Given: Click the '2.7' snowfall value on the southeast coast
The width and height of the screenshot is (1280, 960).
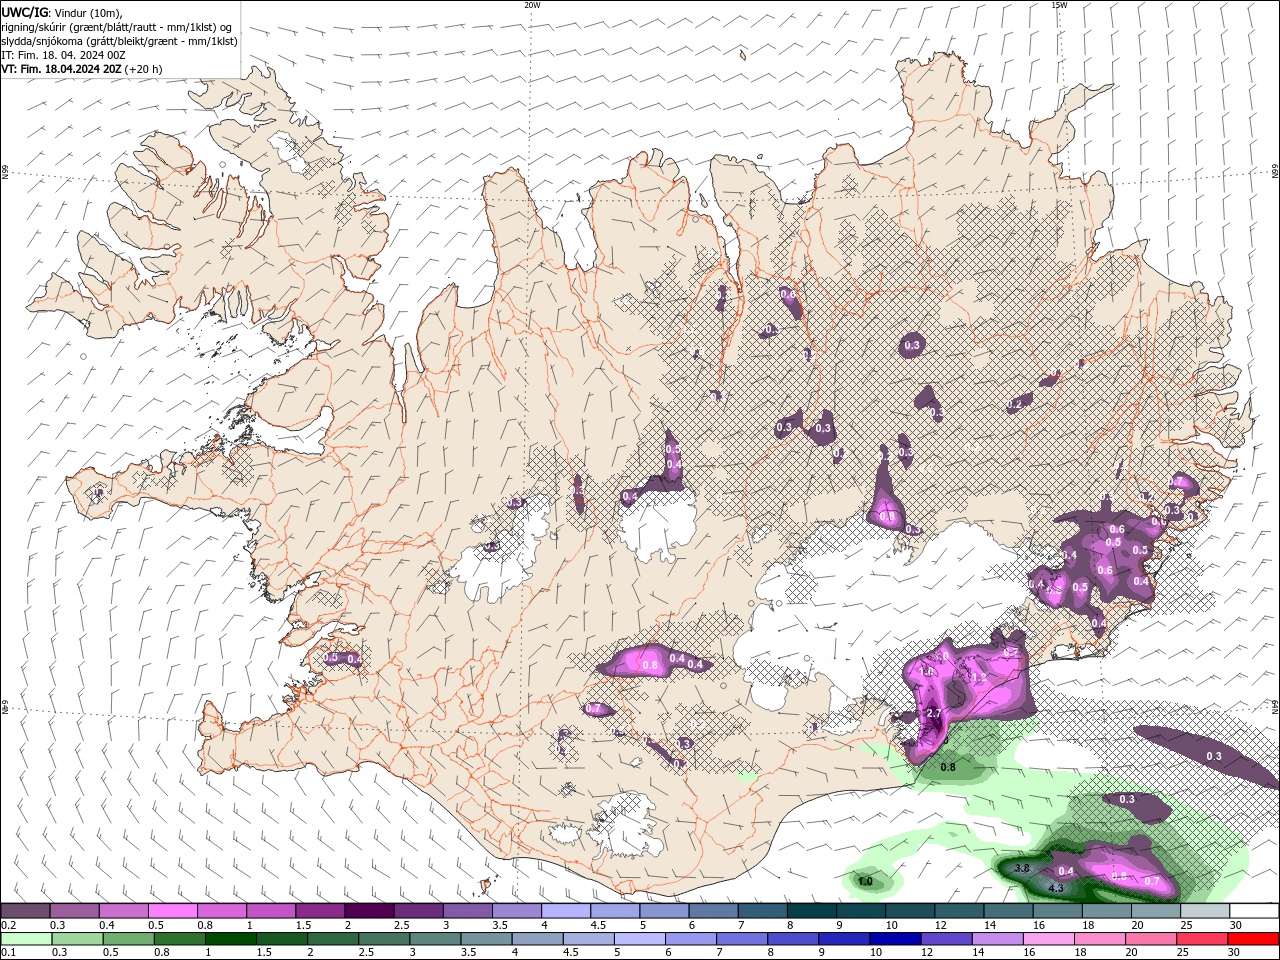Looking at the screenshot, I should (x=935, y=712).
